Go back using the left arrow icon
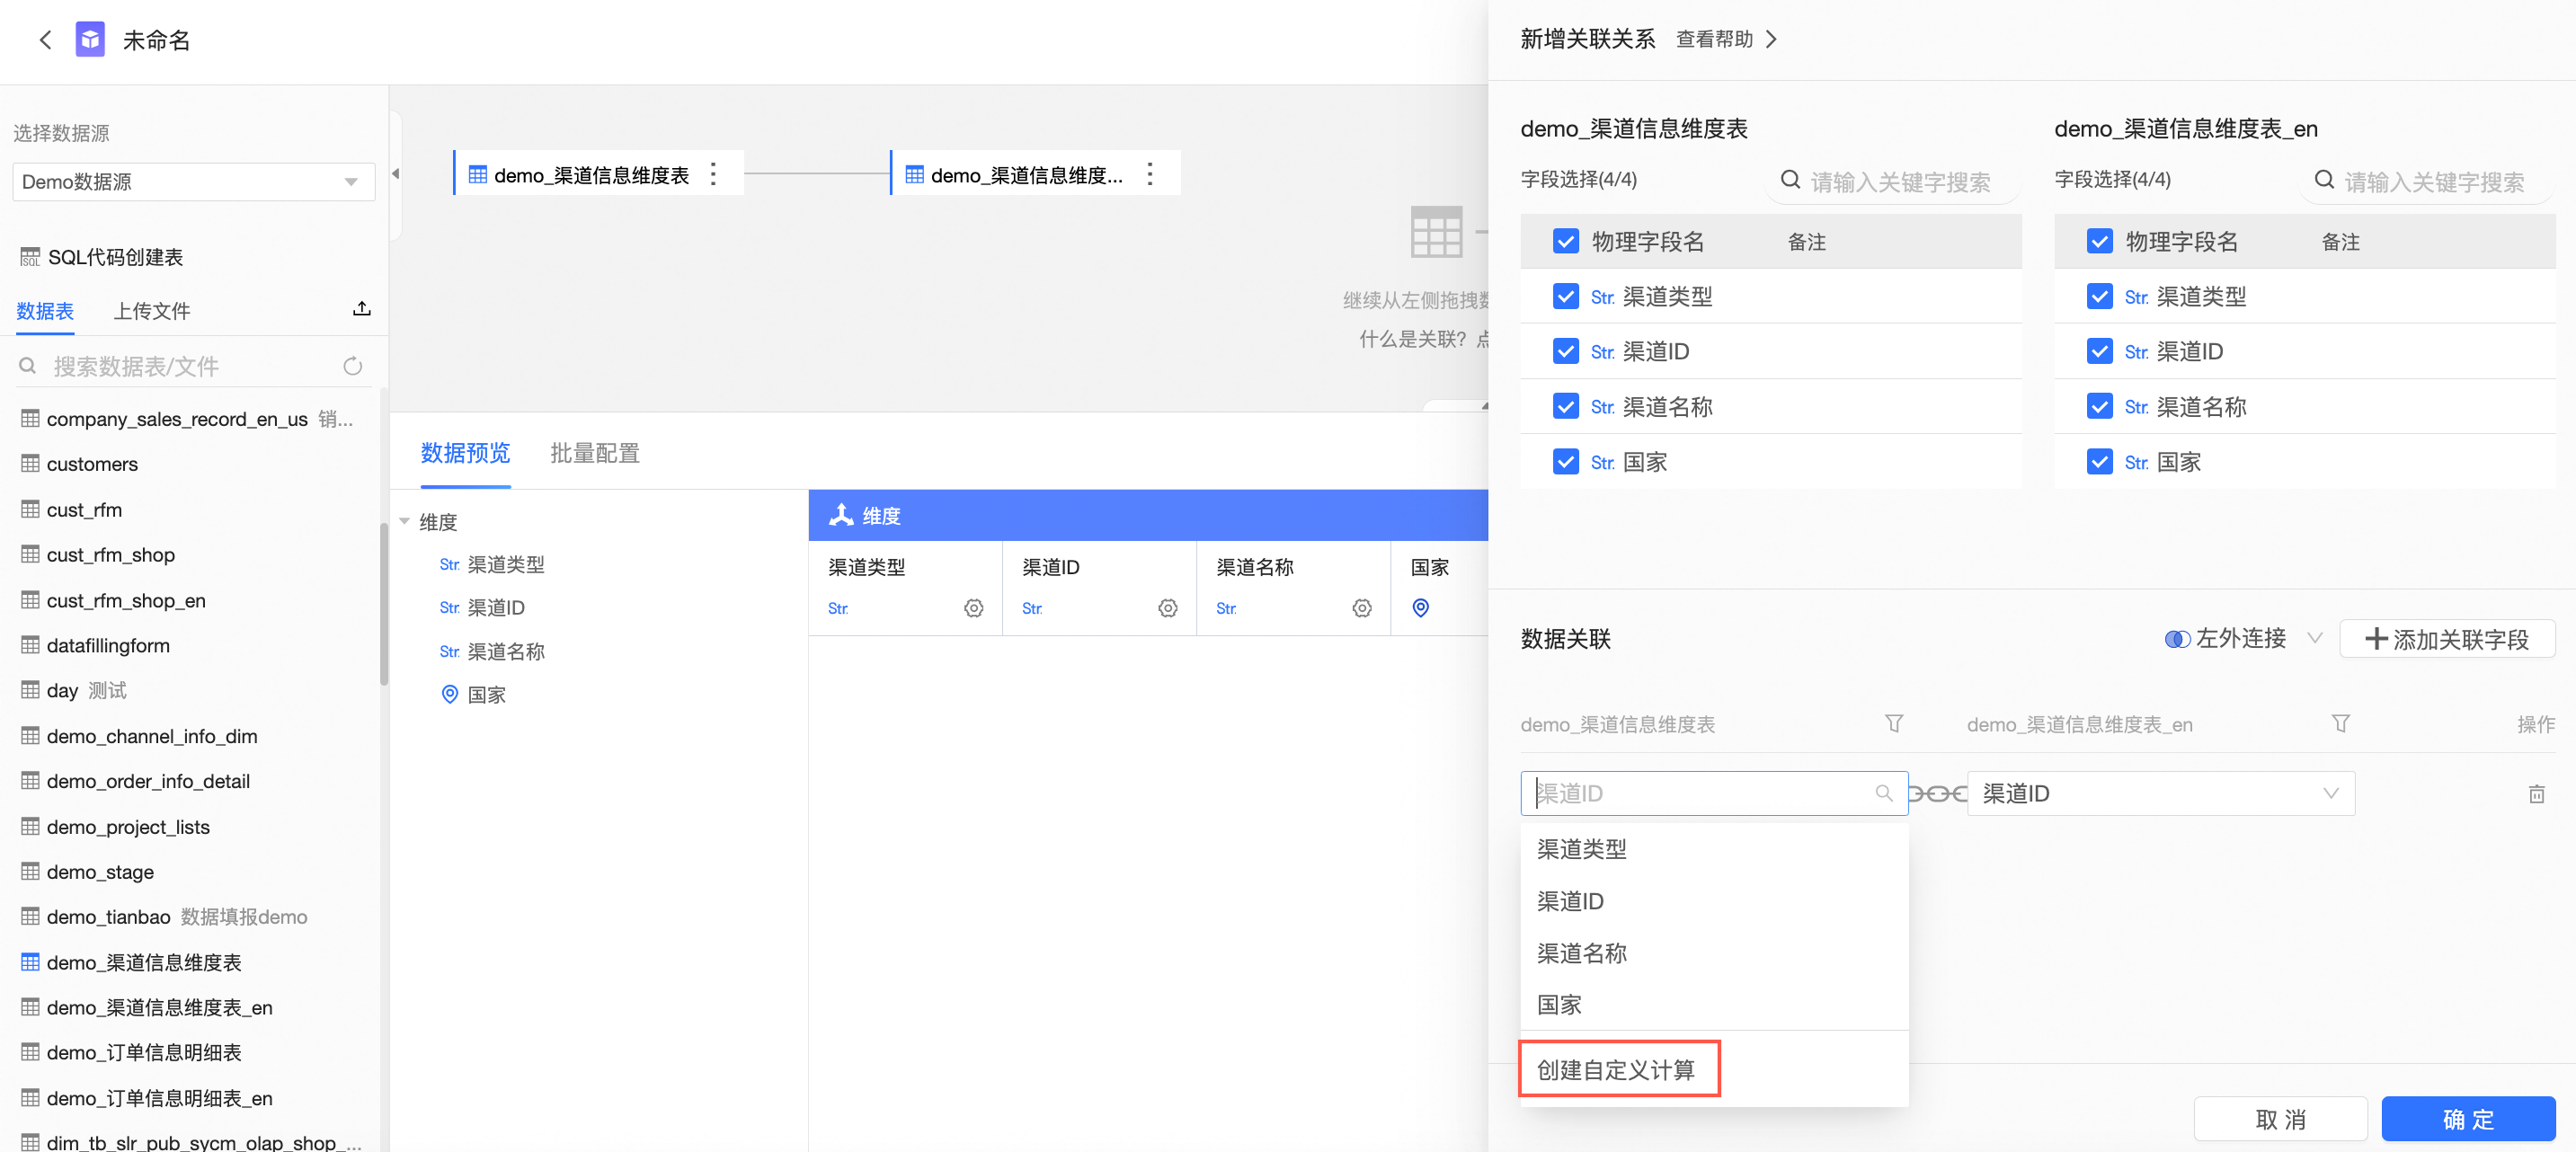2576x1152 pixels. (x=45, y=40)
